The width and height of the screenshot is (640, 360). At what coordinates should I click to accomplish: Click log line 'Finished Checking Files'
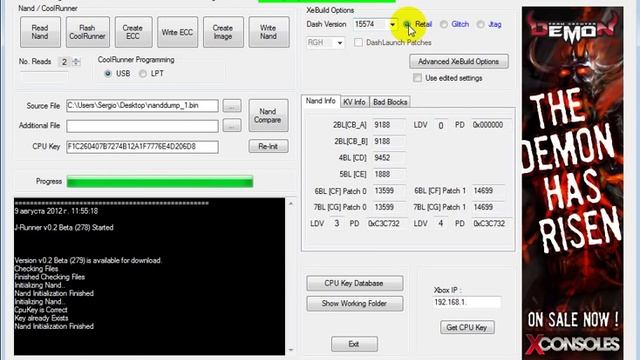(49, 277)
